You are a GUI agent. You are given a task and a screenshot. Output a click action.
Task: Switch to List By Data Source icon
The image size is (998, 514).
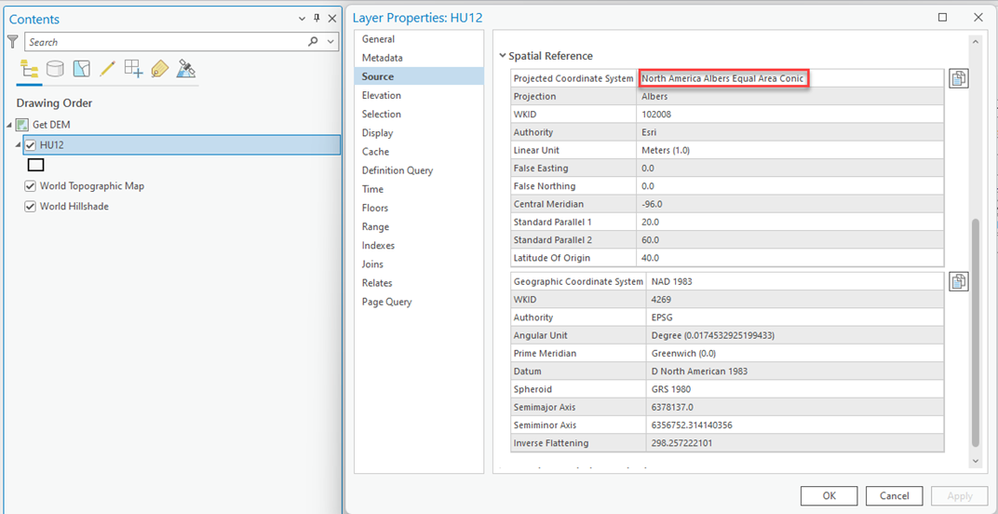coord(56,68)
